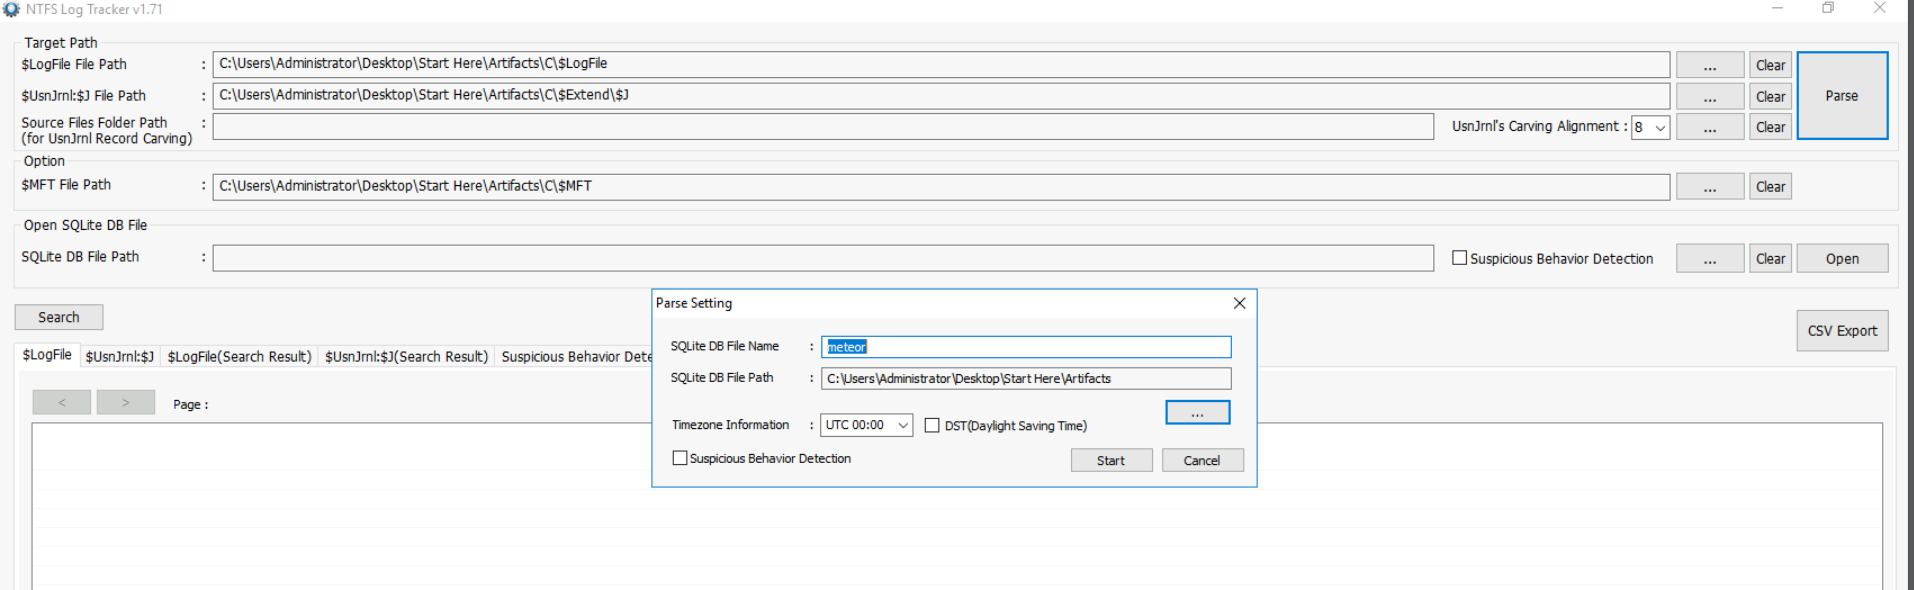1914x590 pixels.
Task: Switch to the $LogFile tab
Action: pos(47,355)
